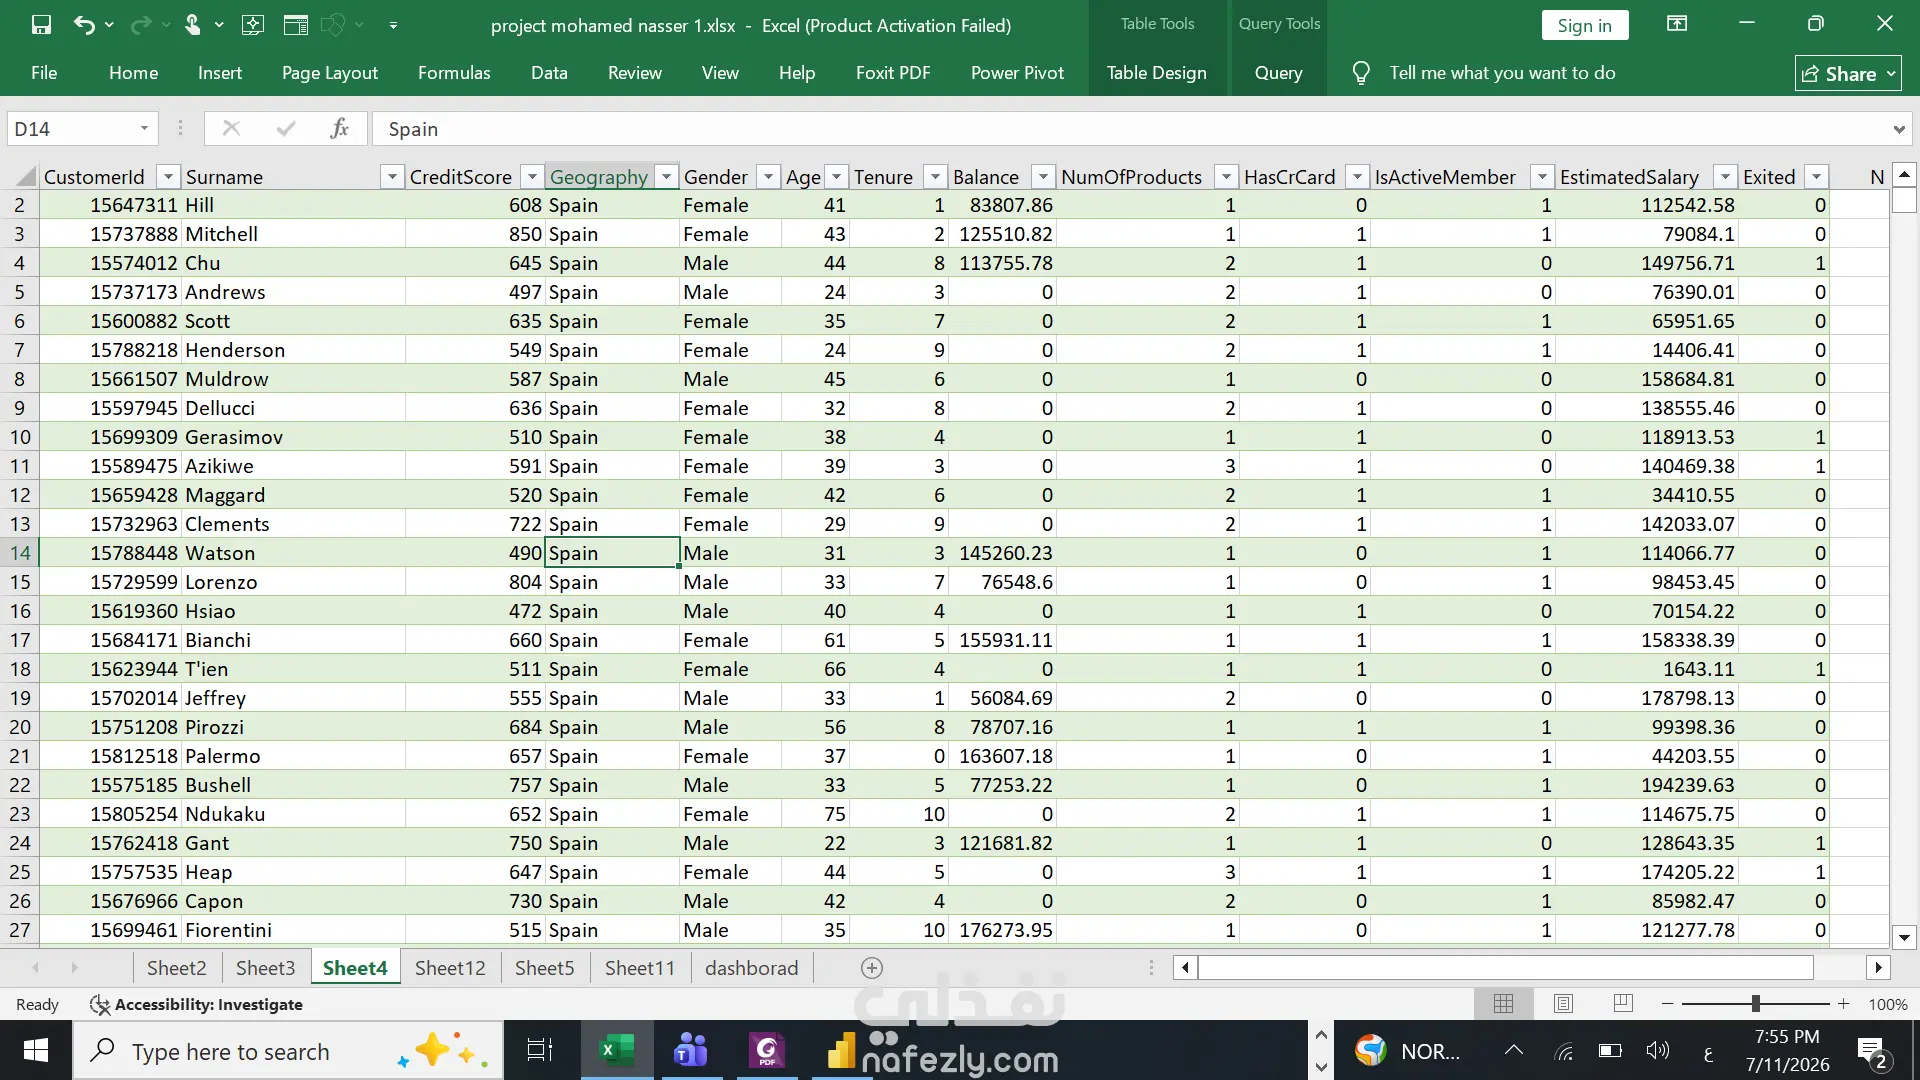Open the undo history dropdown arrow
This screenshot has width=1920, height=1080.
(109, 25)
